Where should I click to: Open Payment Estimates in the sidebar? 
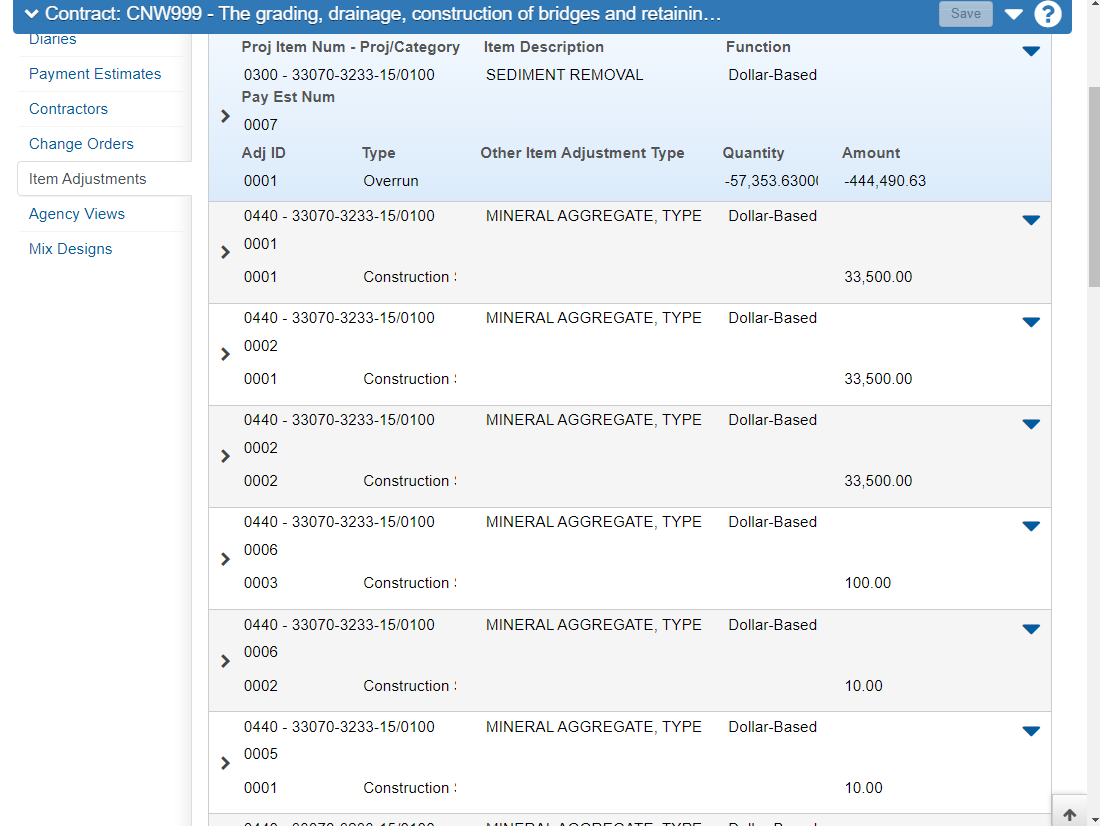tap(95, 74)
